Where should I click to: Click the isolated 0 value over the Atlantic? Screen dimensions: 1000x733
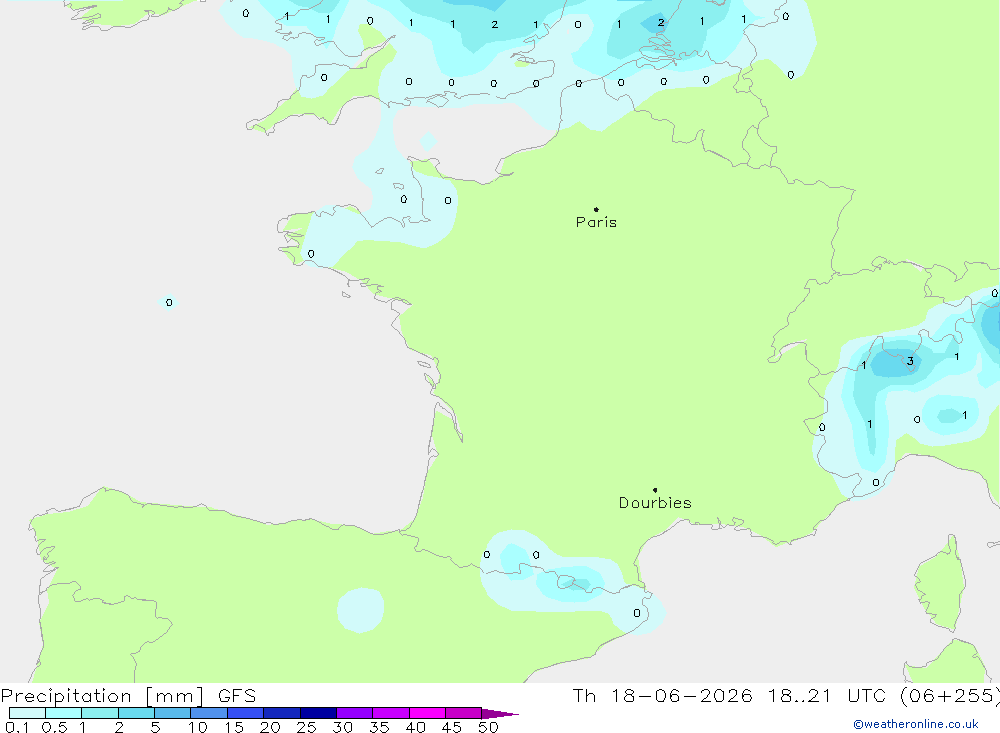click(169, 302)
